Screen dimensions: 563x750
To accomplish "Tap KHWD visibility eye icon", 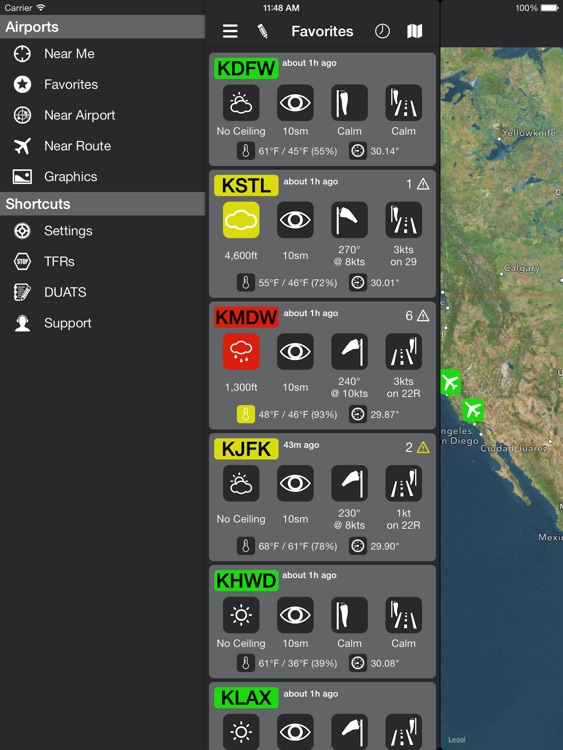I will (x=295, y=615).
